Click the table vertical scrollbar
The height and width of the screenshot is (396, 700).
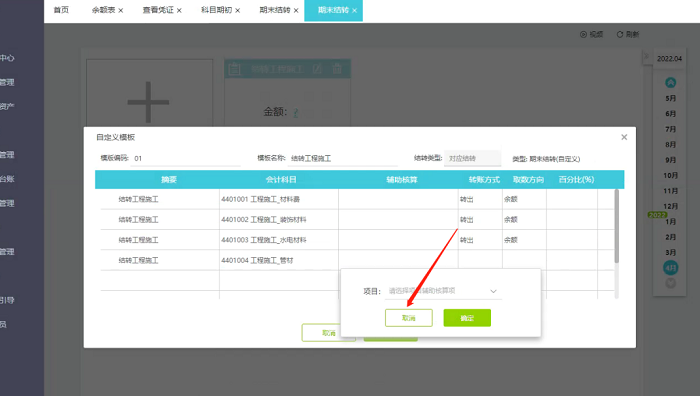[x=617, y=226]
